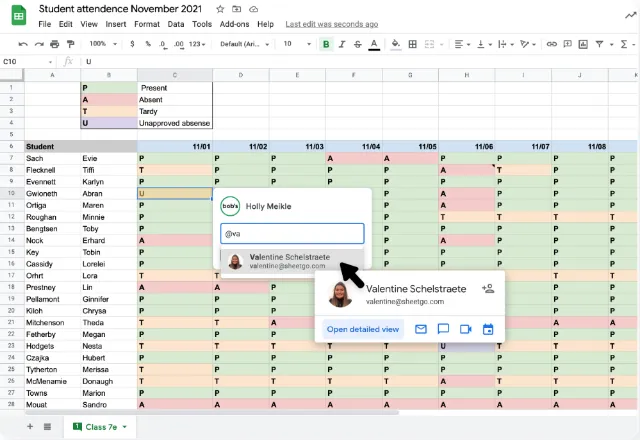
Task: Print the spreadsheet
Action: click(55, 44)
